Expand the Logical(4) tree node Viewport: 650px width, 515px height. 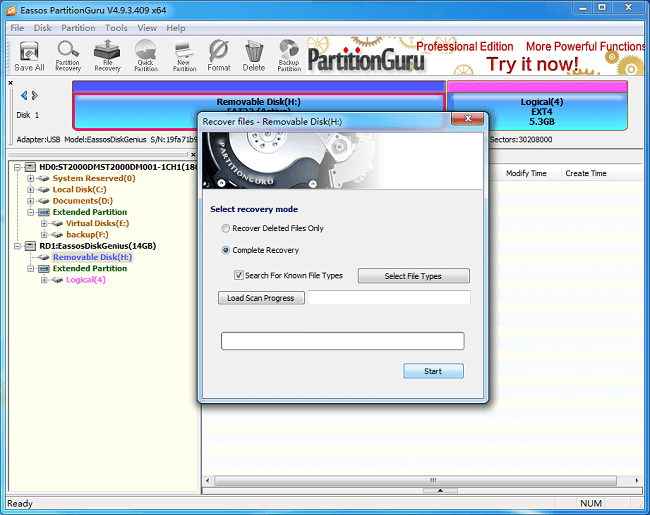tap(44, 280)
